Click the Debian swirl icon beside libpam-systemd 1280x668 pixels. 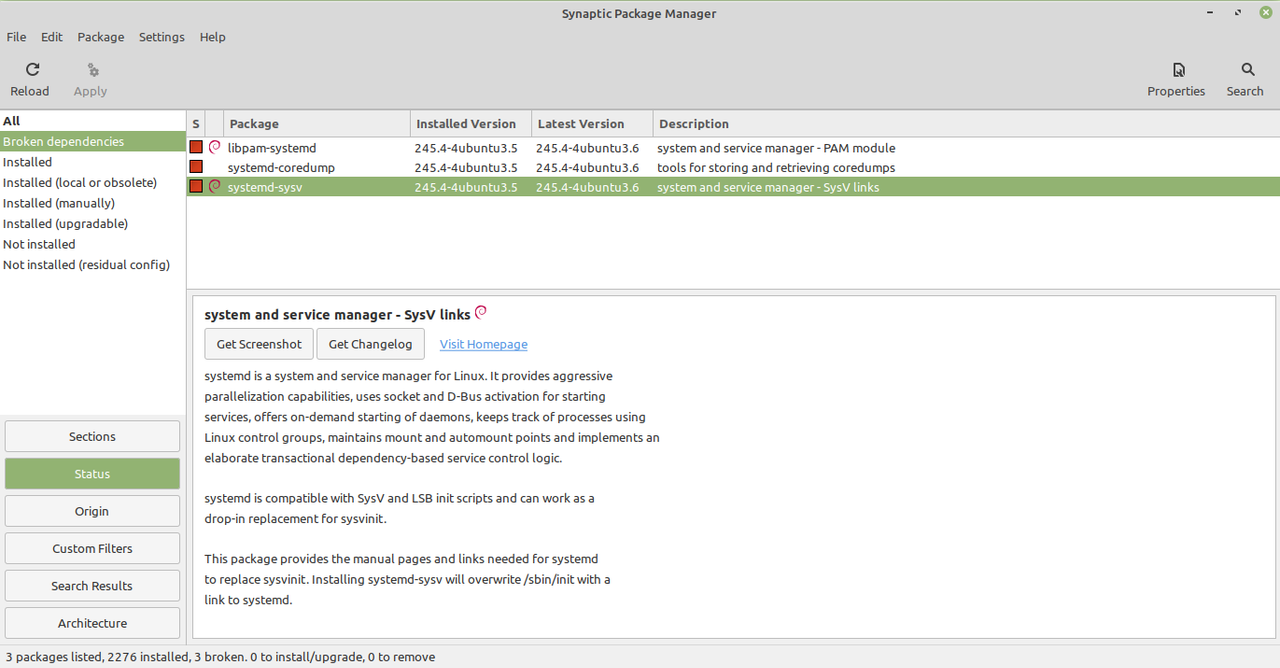click(x=214, y=147)
